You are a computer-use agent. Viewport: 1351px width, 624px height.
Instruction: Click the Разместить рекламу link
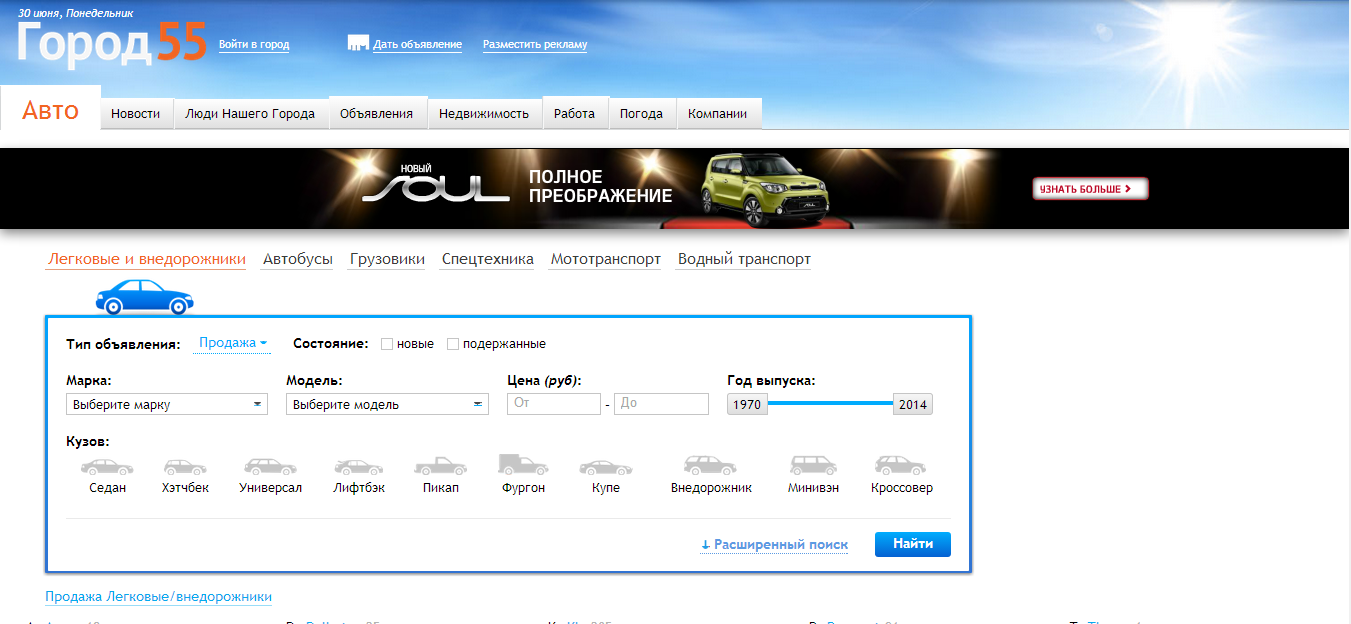pos(535,45)
